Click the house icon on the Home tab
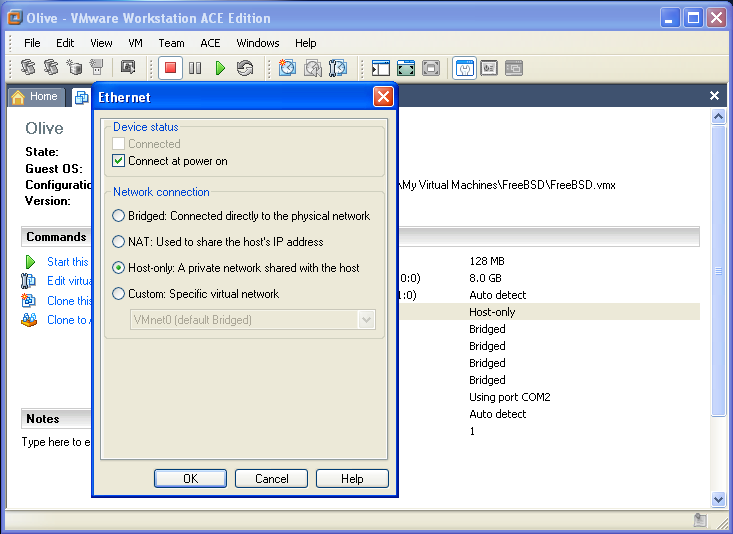This screenshot has width=733, height=534. pyautogui.click(x=18, y=97)
